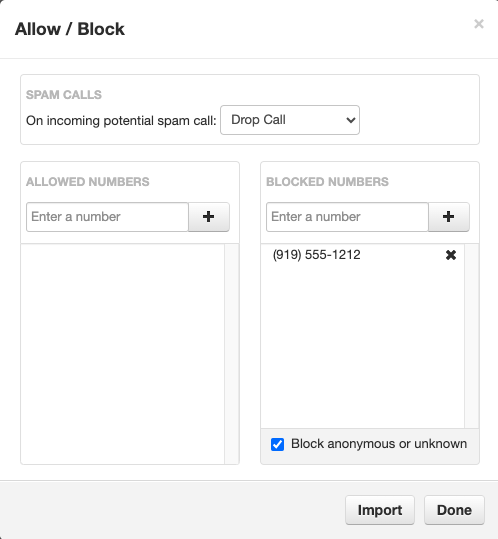Click the SPAM CALLS section heading

coord(64,95)
